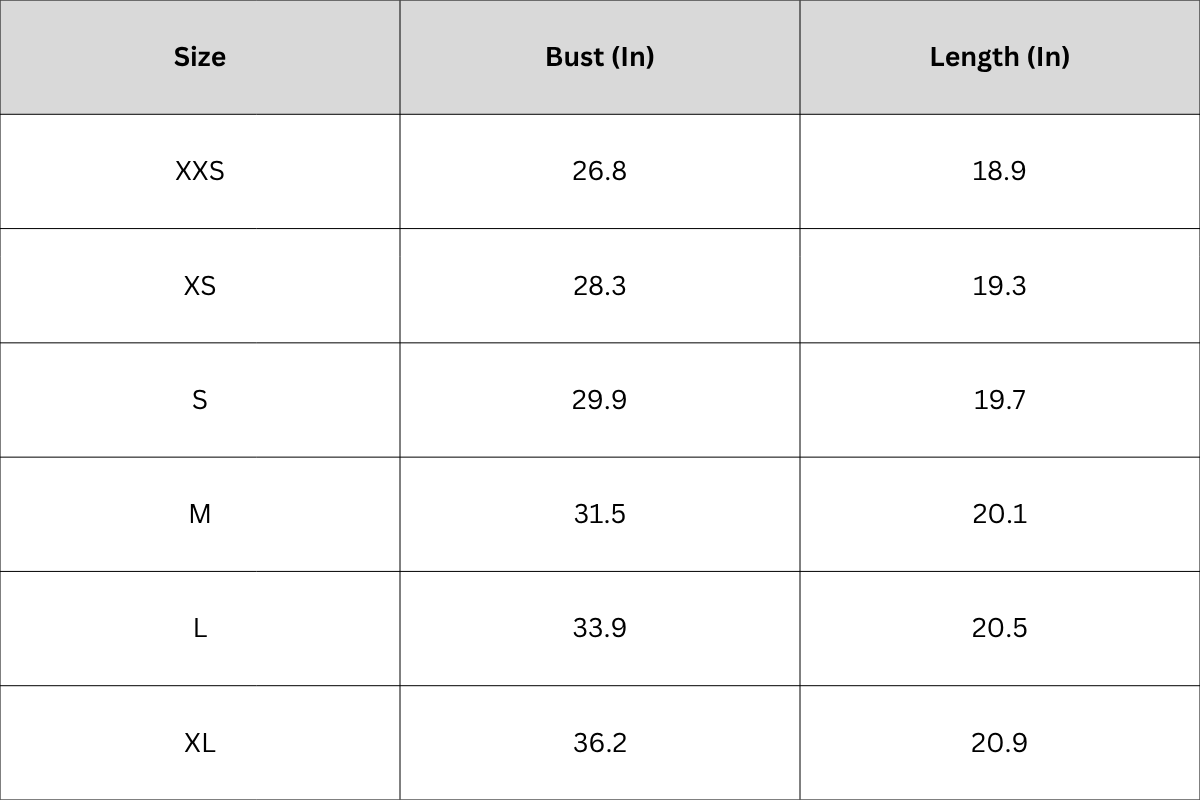This screenshot has width=1200, height=800.
Task: Click the Length (In) column header
Action: click(1000, 57)
